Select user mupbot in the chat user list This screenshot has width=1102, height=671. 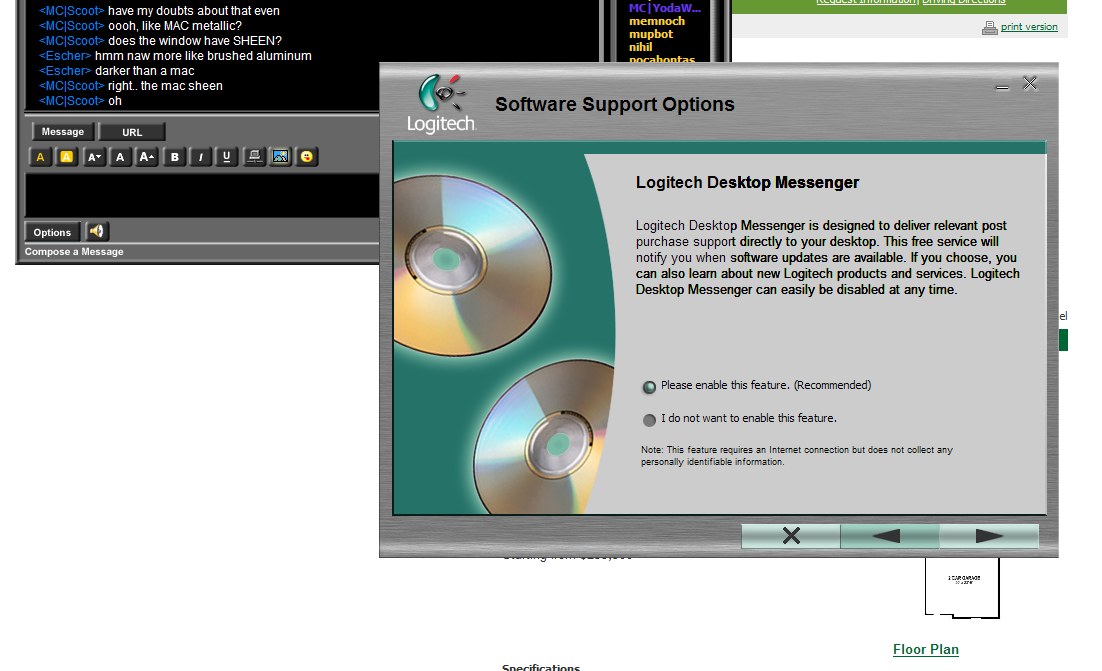coord(651,34)
